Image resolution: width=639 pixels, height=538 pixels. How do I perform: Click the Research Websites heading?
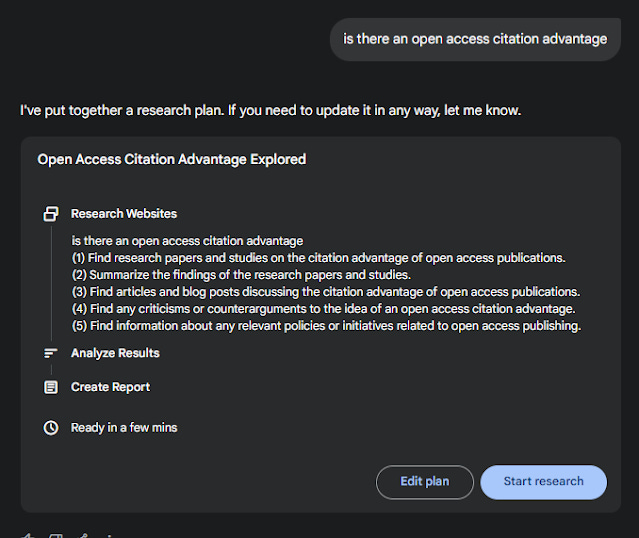point(124,214)
